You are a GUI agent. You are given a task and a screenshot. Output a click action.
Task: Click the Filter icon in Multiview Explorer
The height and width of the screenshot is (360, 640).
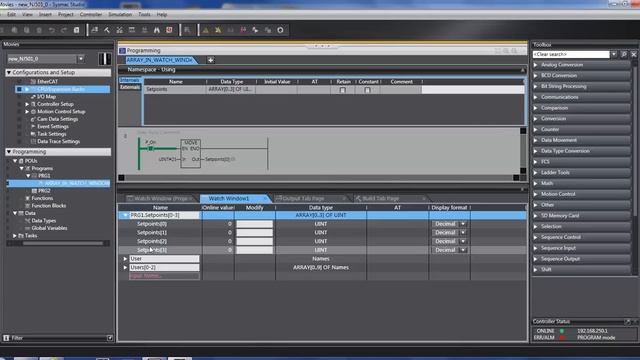point(6,338)
